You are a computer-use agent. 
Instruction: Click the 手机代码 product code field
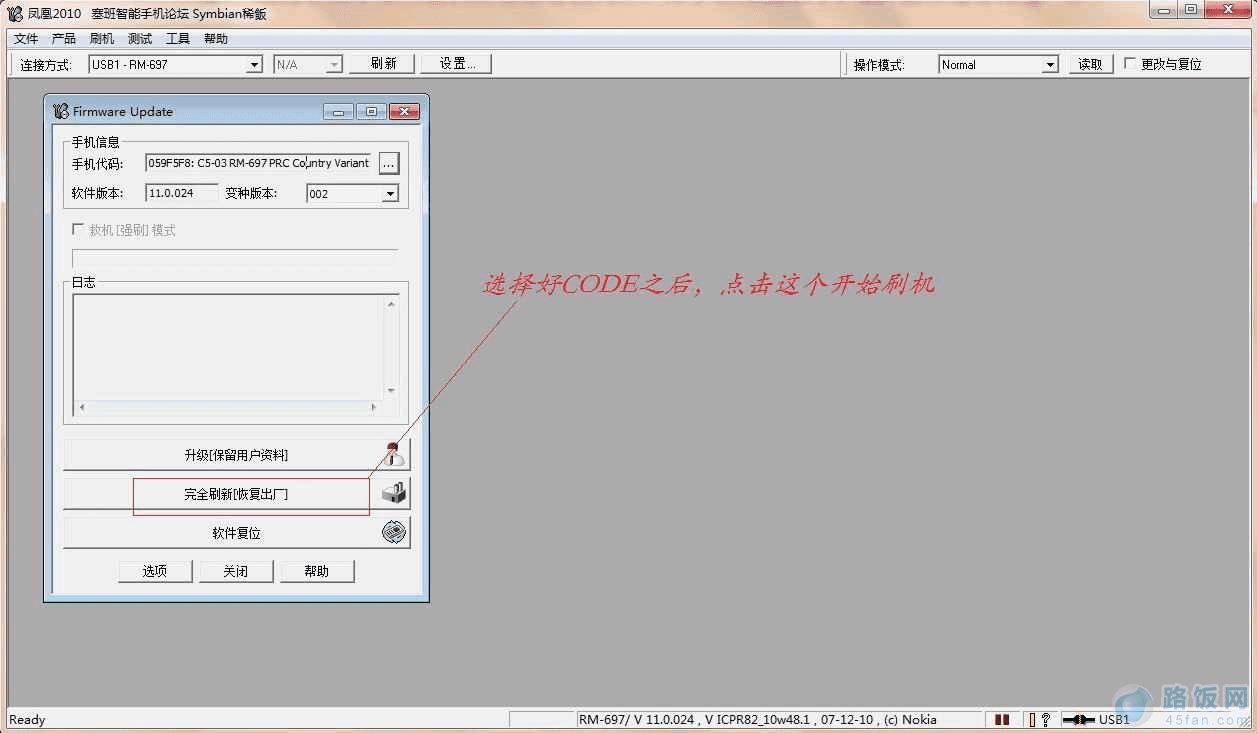tap(259, 163)
